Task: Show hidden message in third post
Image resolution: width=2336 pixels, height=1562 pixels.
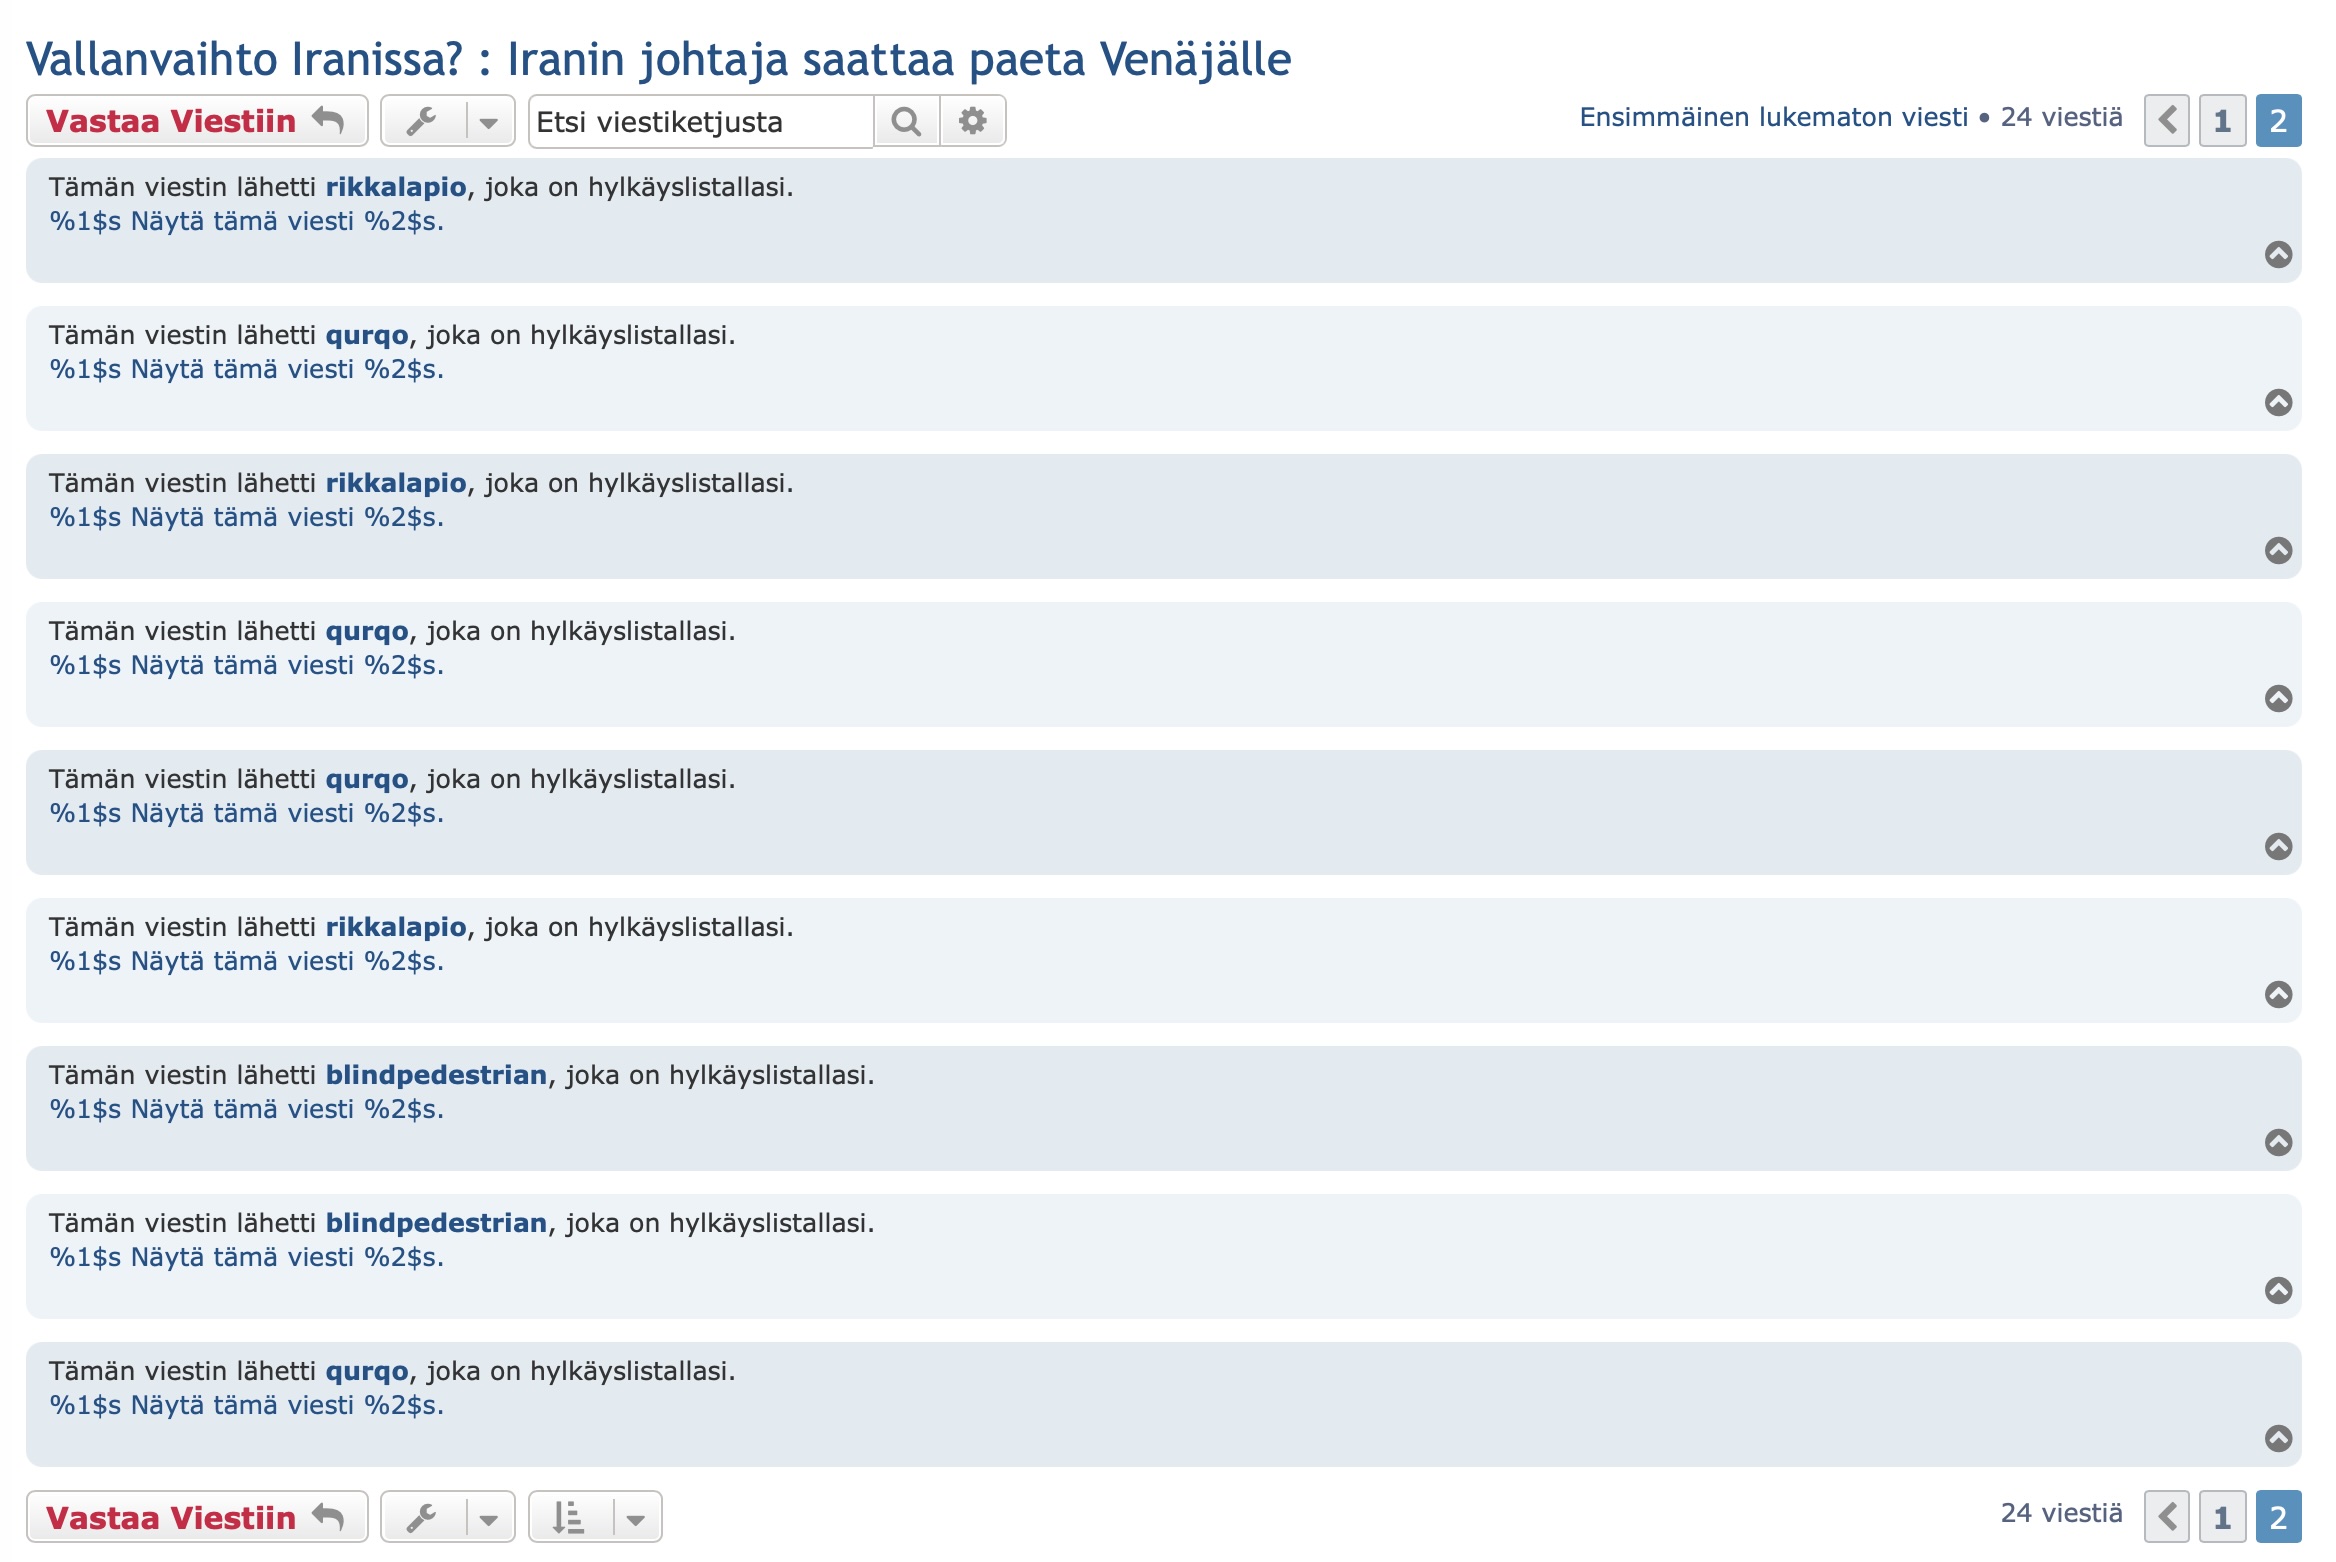Action: click(246, 517)
